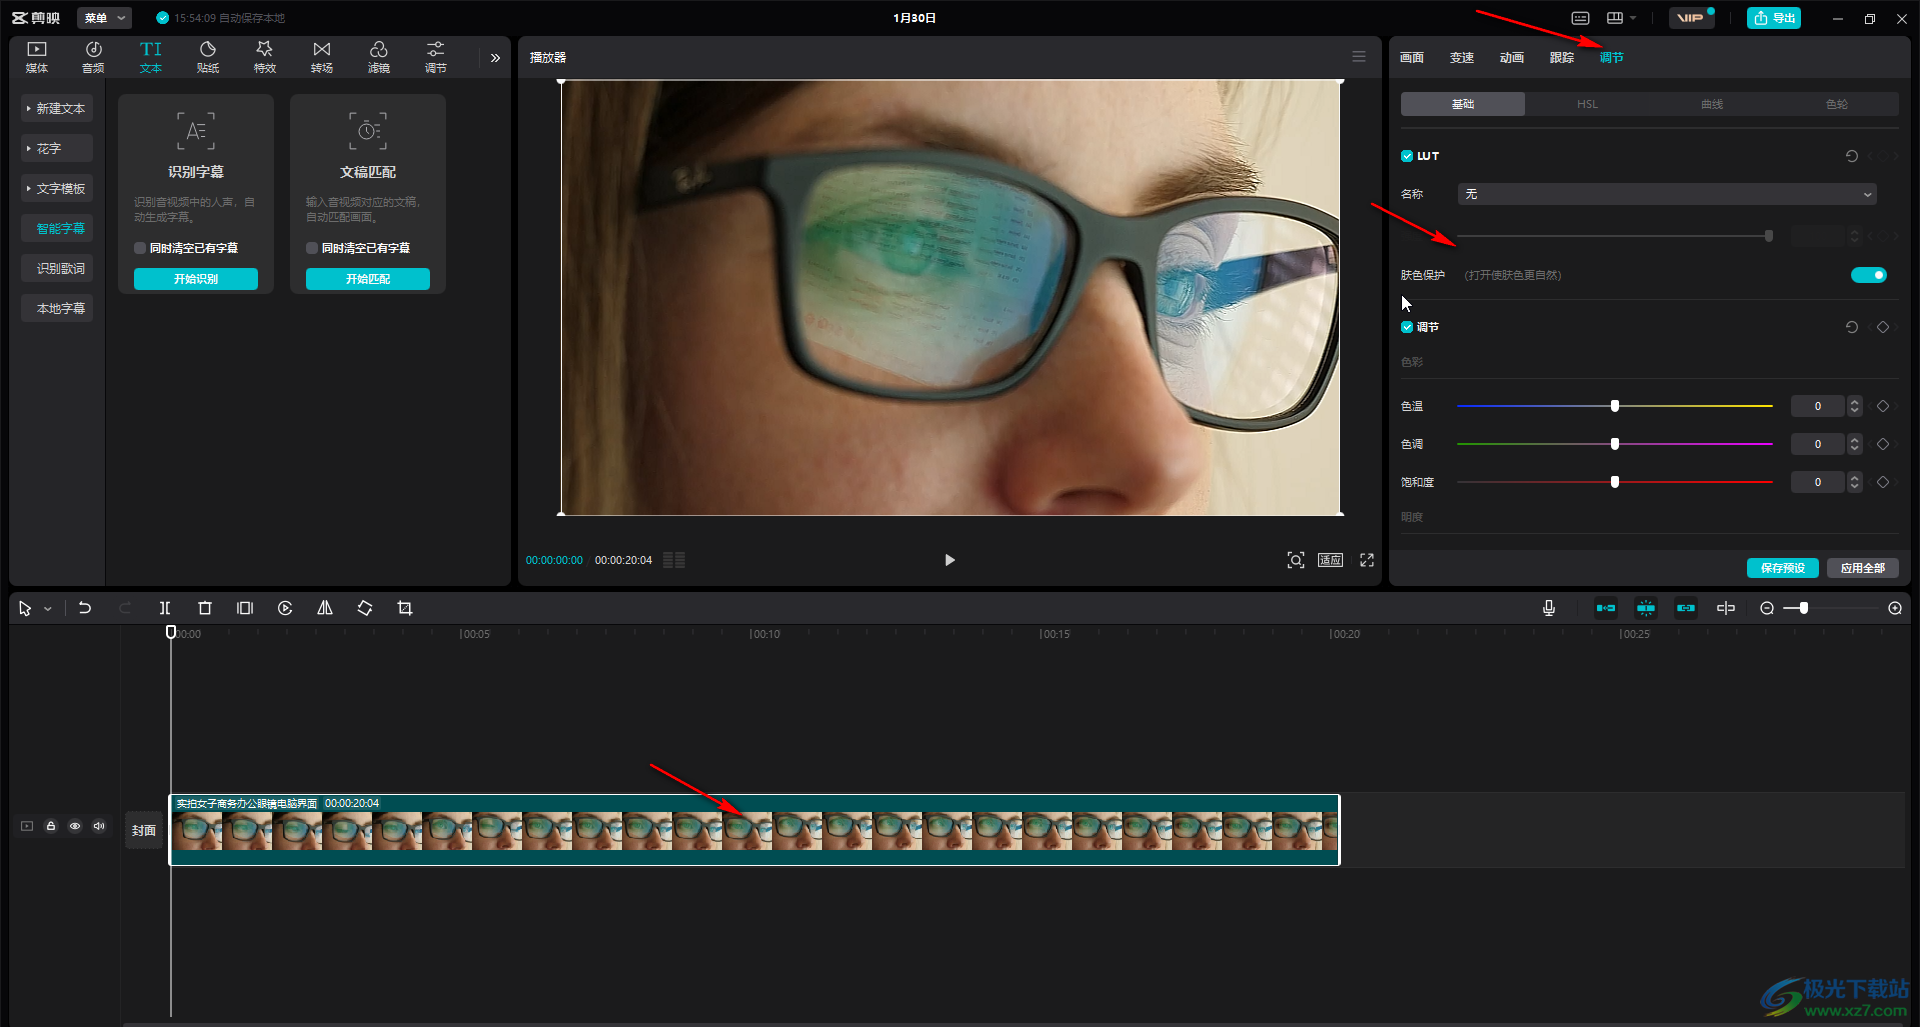Switch to the HSL sub-tab
The height and width of the screenshot is (1027, 1920).
(1588, 104)
